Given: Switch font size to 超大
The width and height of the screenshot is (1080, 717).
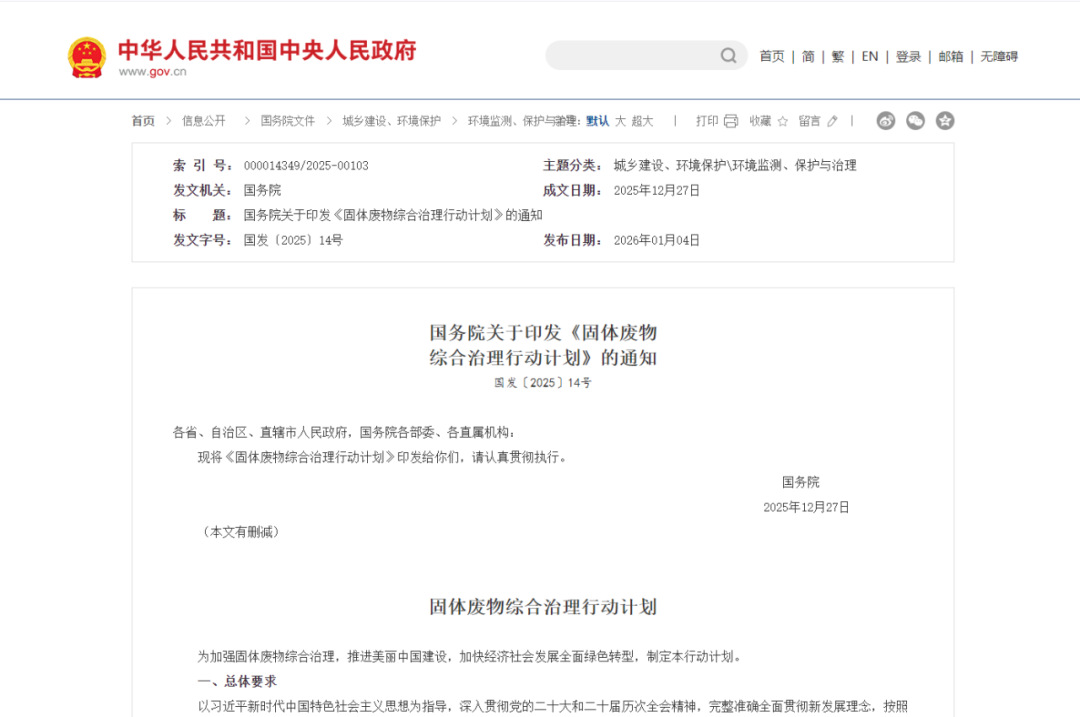Looking at the screenshot, I should tap(642, 120).
